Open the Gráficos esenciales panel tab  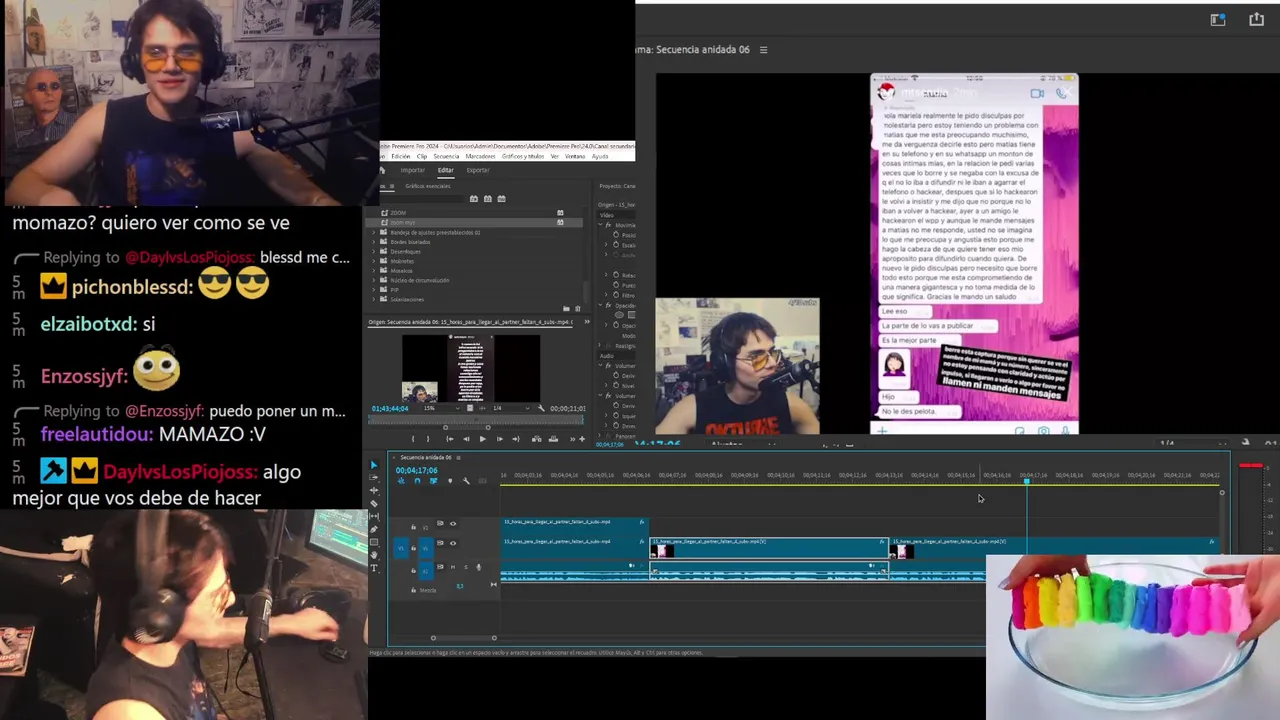coord(427,186)
